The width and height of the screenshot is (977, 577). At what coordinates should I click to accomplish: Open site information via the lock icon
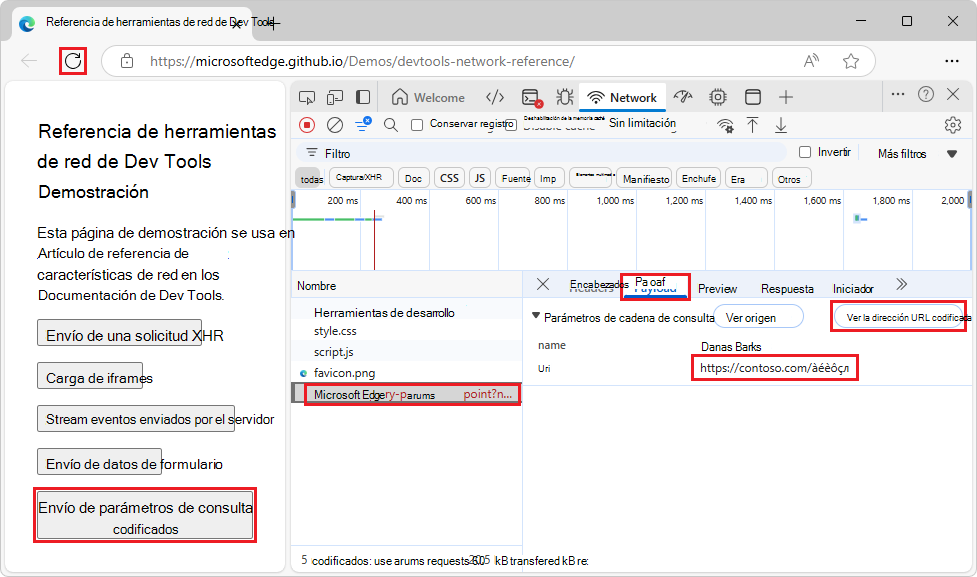(127, 61)
